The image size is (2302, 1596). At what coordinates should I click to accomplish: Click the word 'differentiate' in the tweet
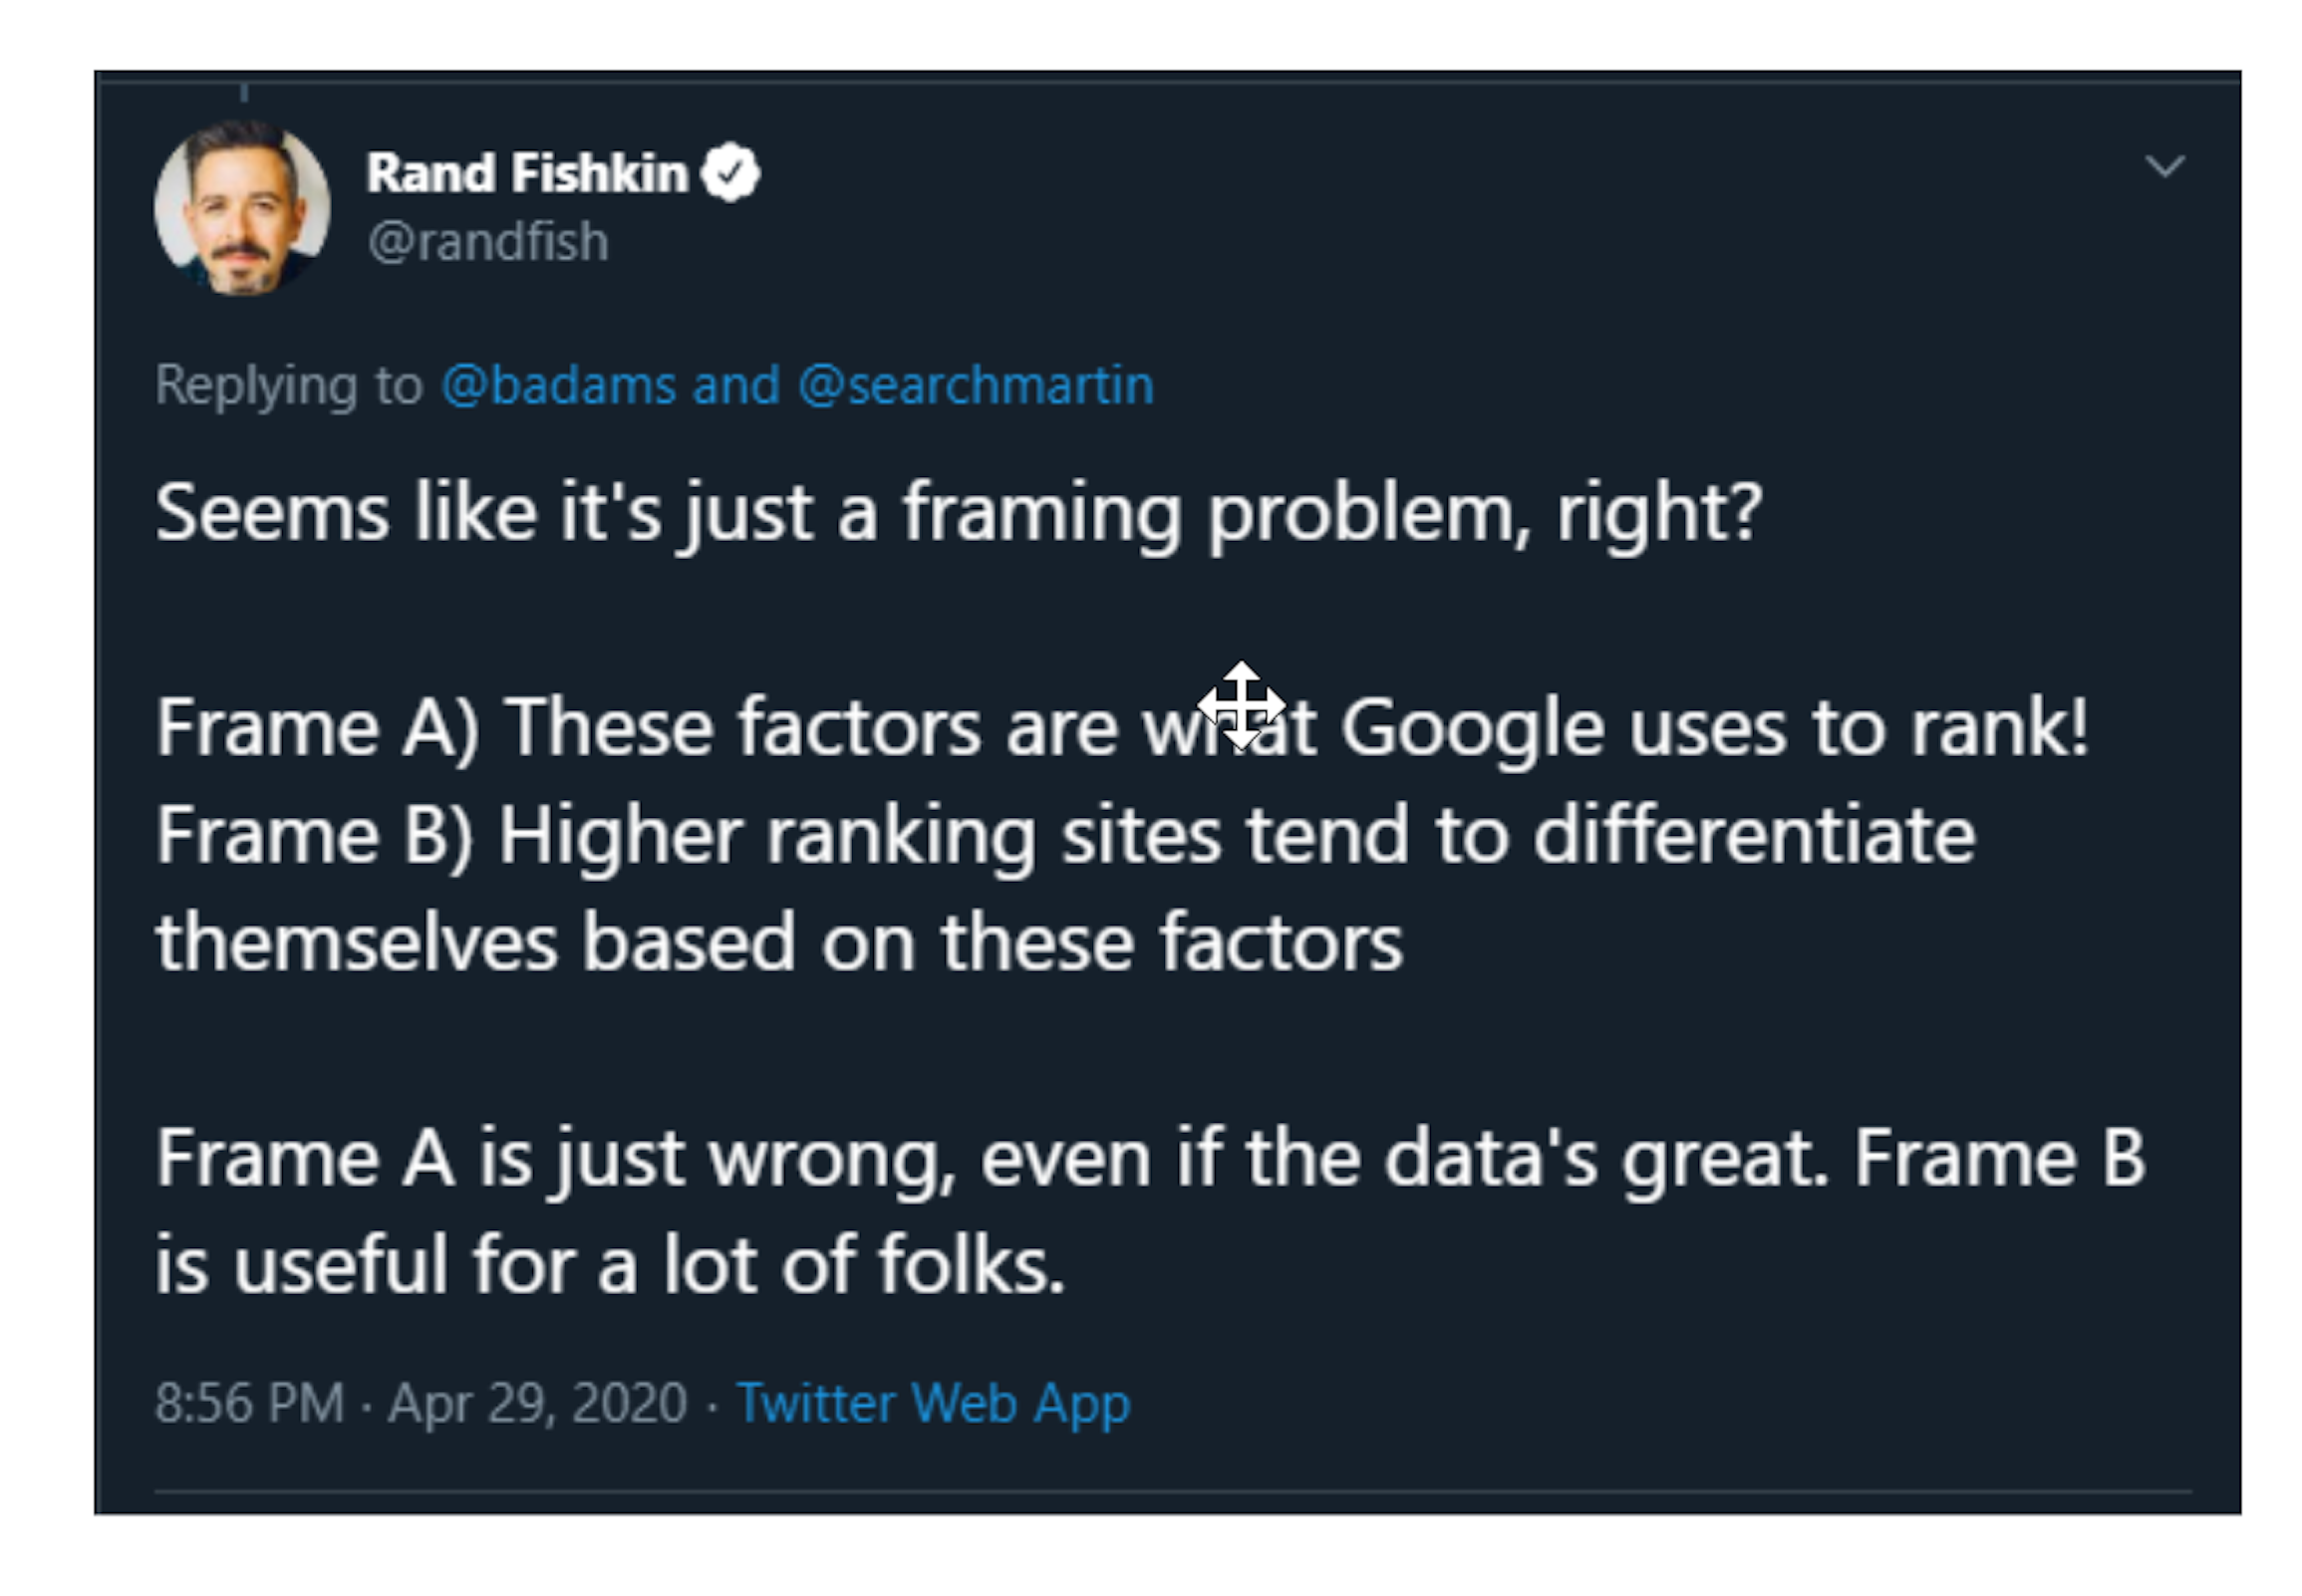pyautogui.click(x=1755, y=835)
